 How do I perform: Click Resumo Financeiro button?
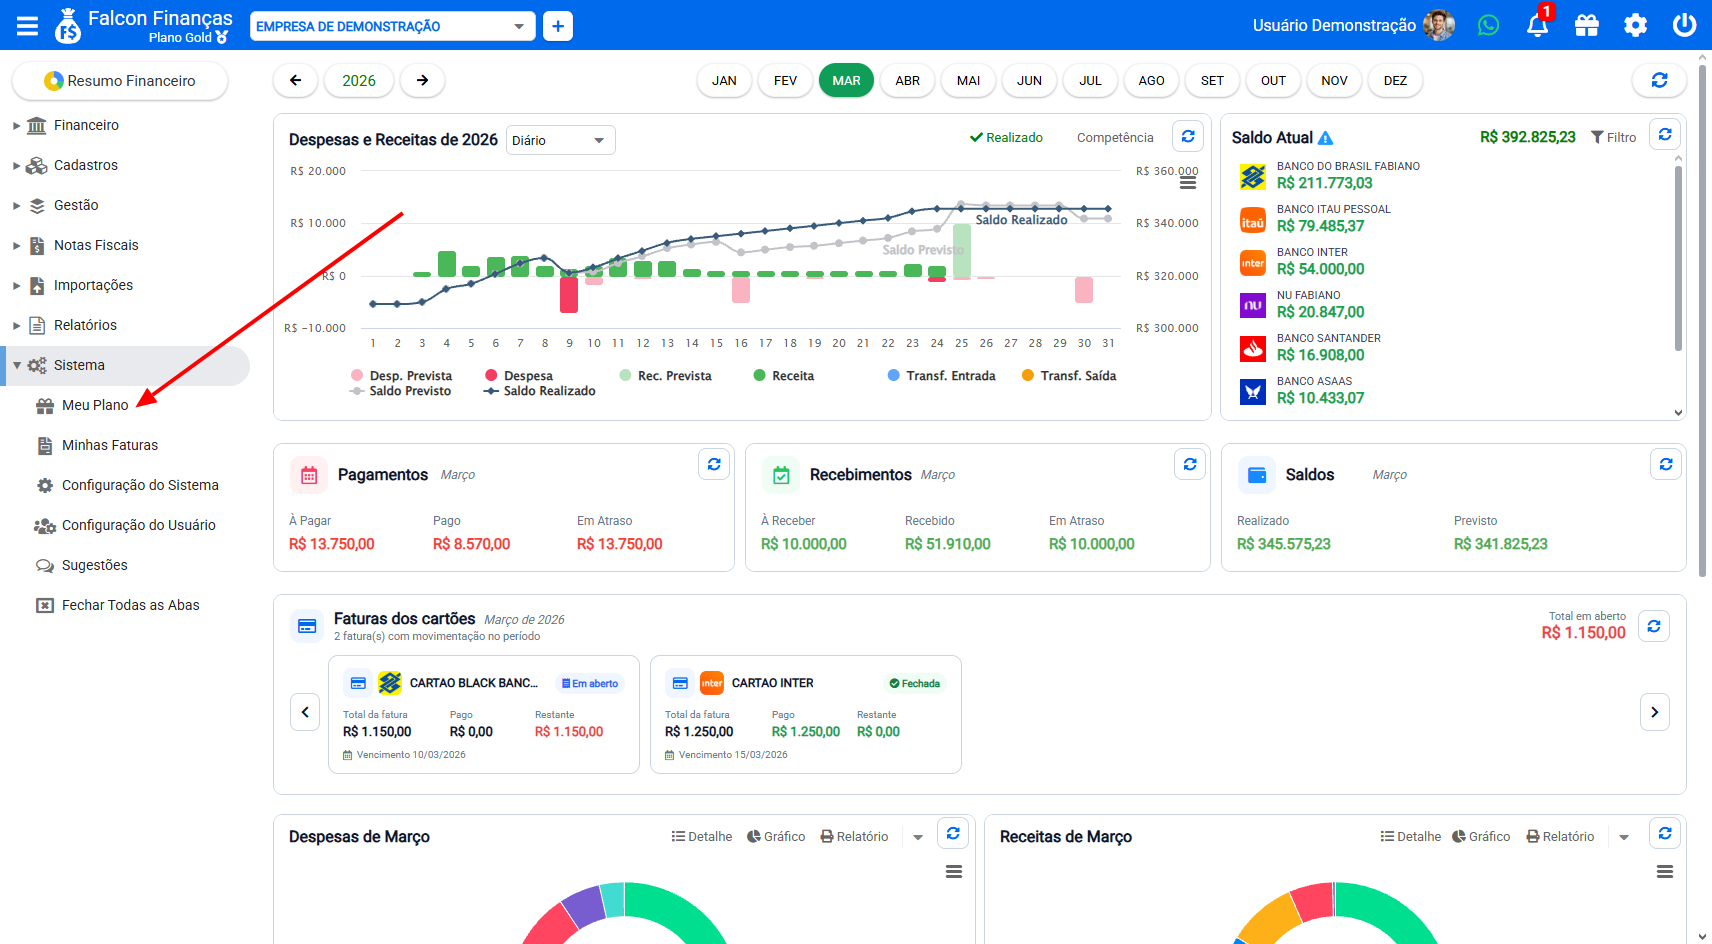pos(120,81)
